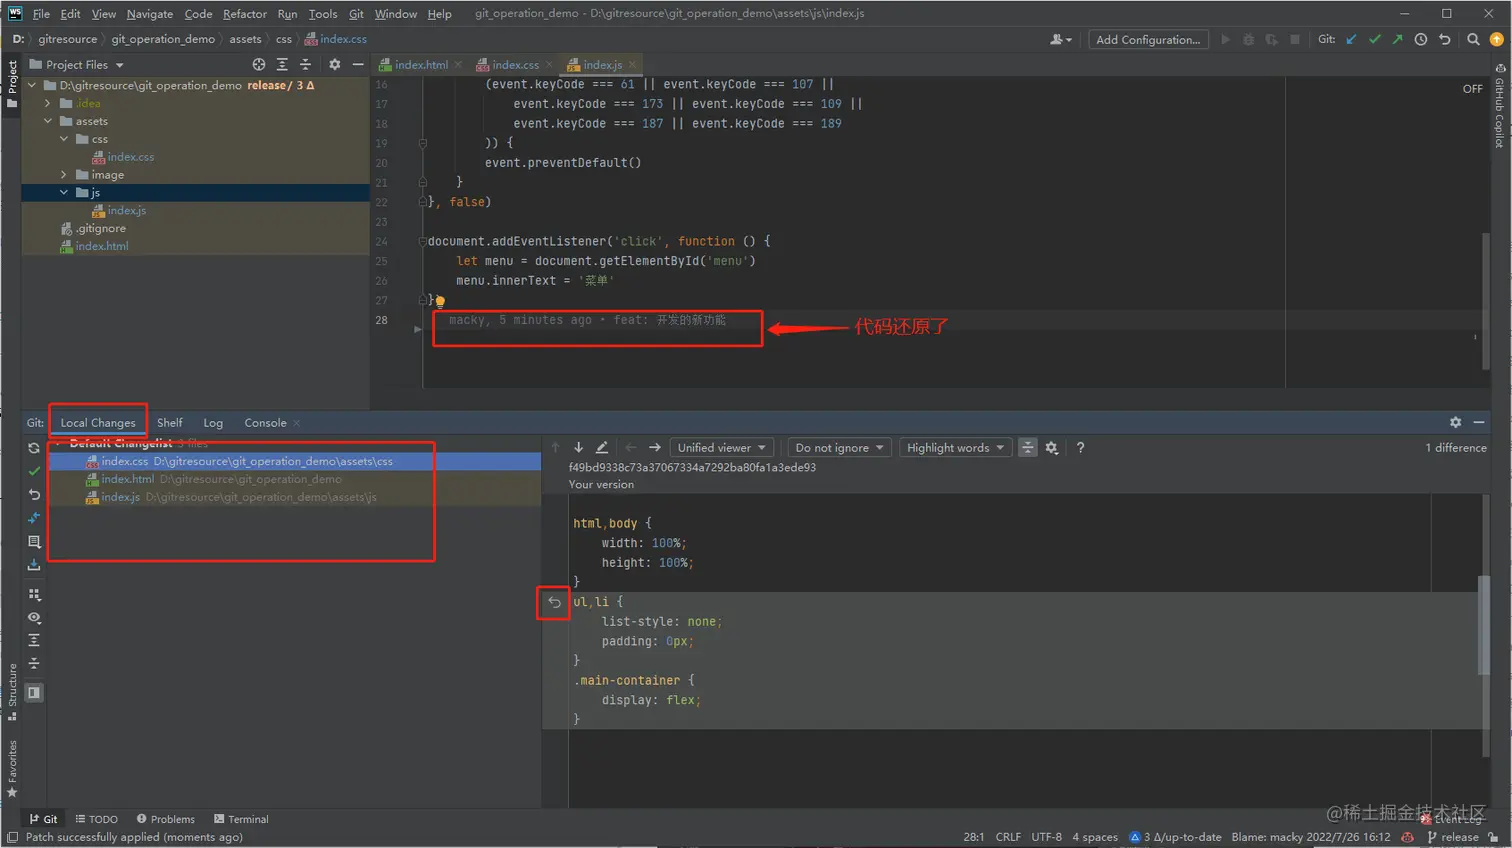Open the Terminal tool window button
1512x848 pixels.
[x=241, y=819]
